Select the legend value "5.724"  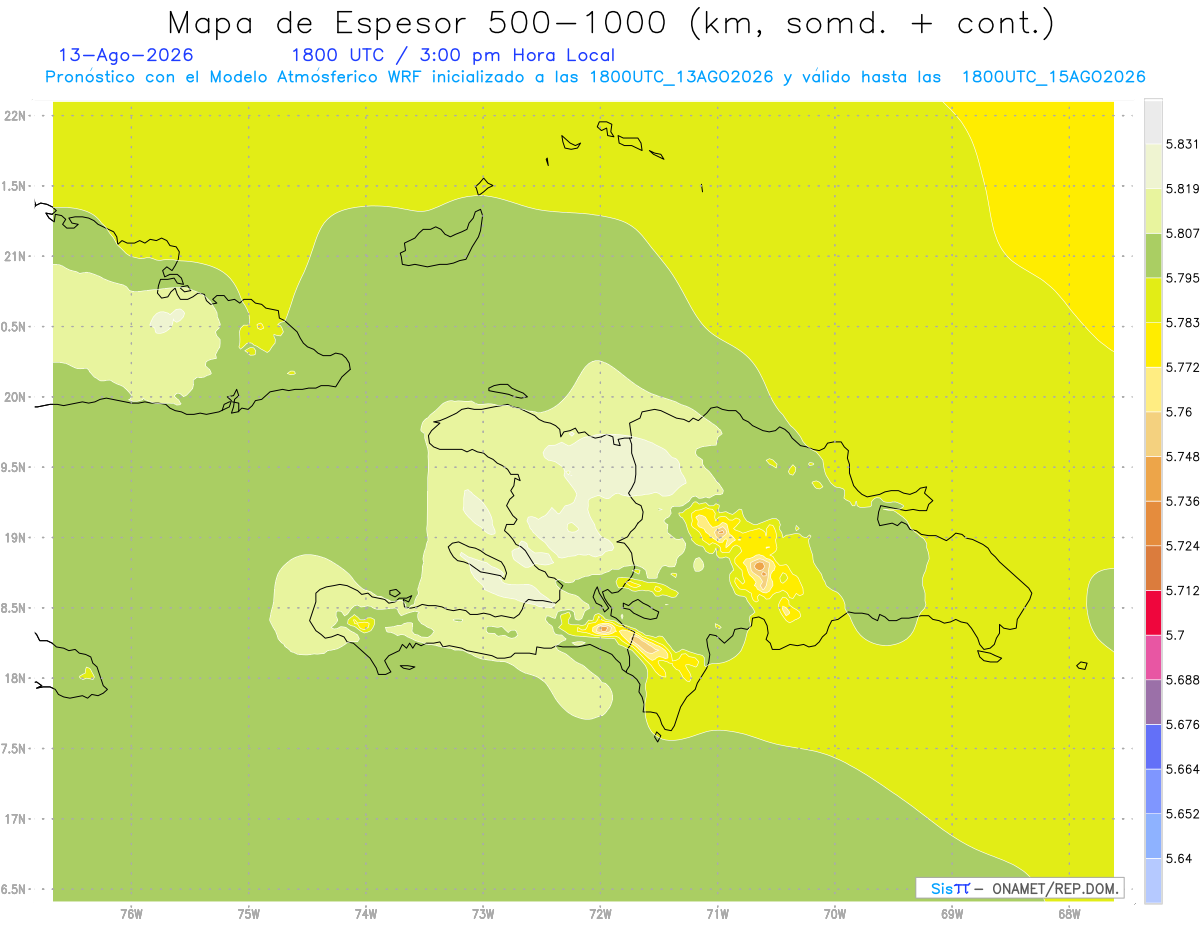point(1182,546)
